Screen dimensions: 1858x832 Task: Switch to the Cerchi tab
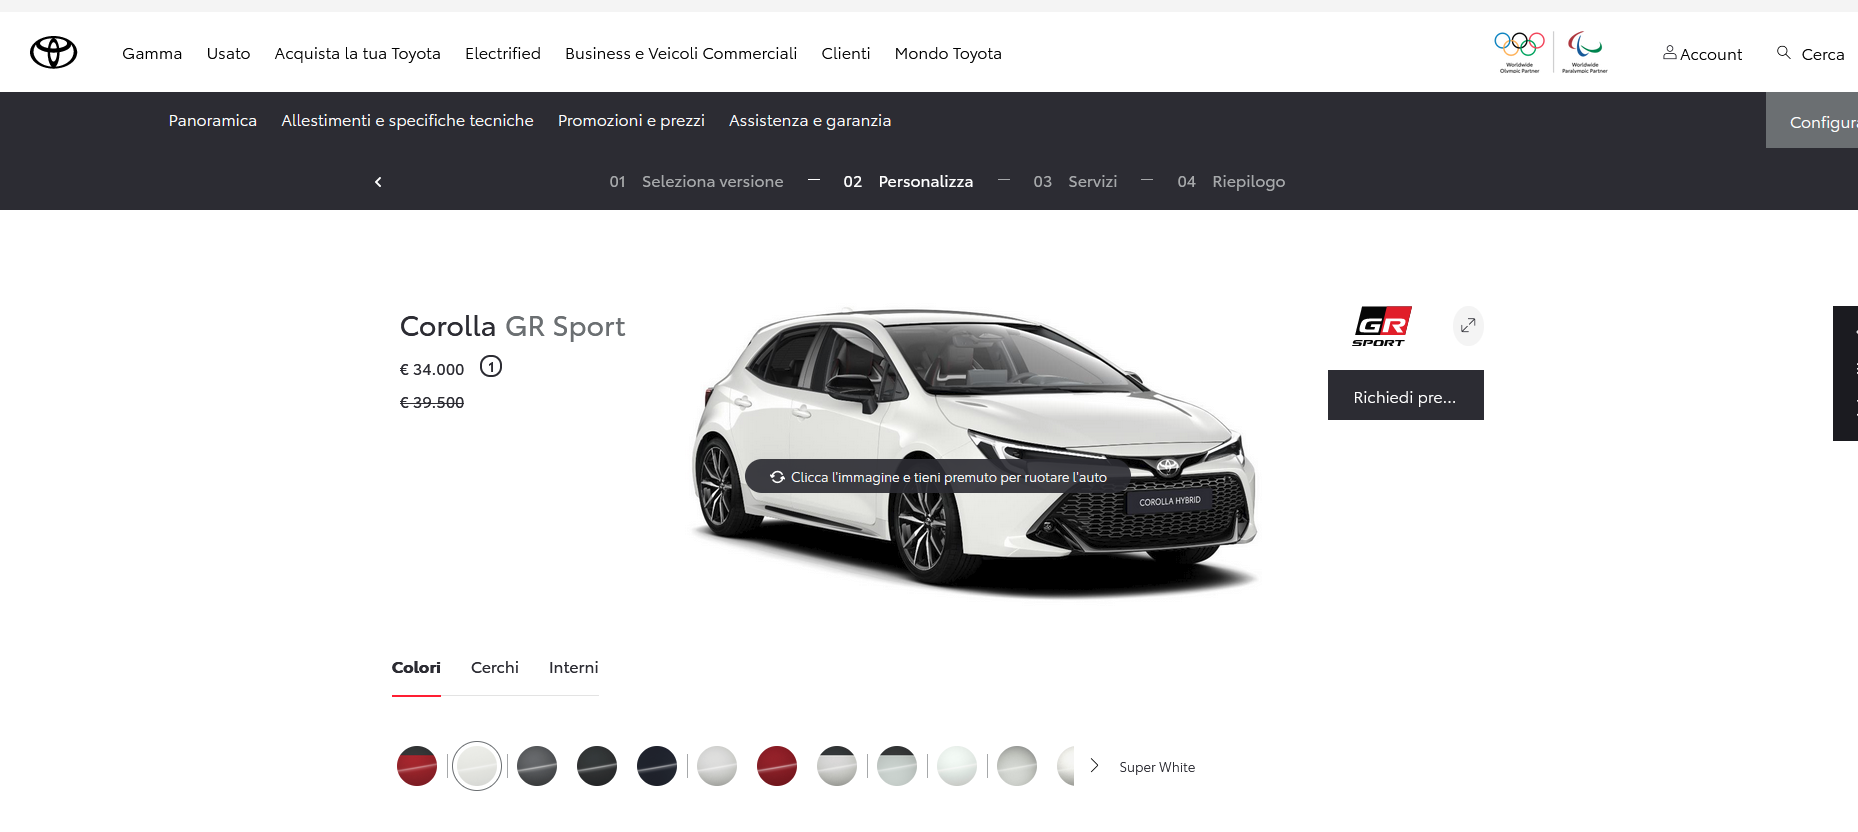495,668
